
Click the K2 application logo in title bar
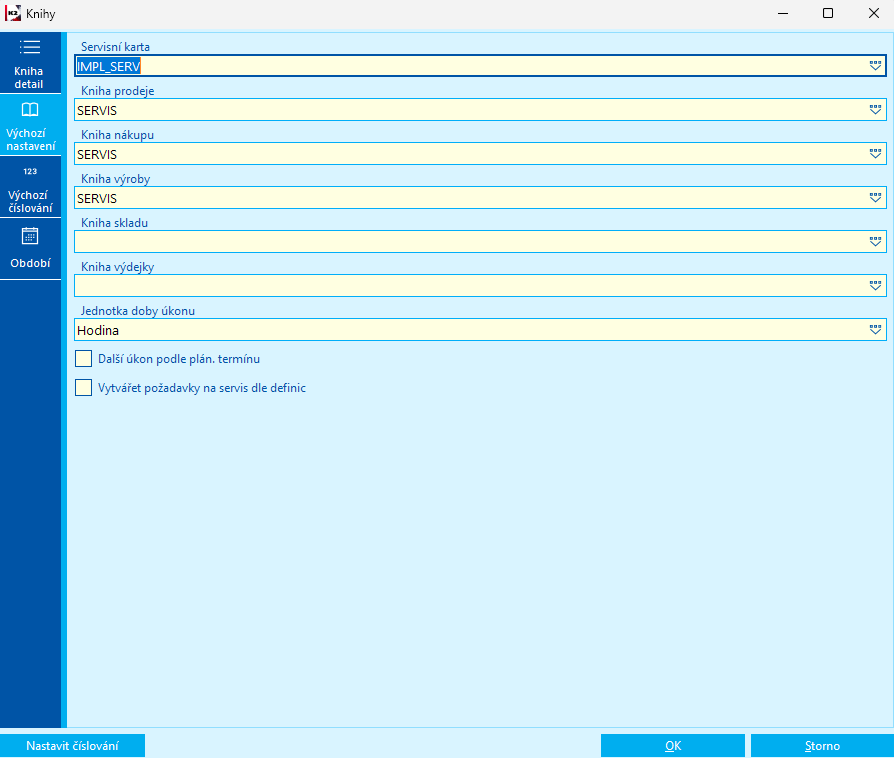[x=13, y=13]
